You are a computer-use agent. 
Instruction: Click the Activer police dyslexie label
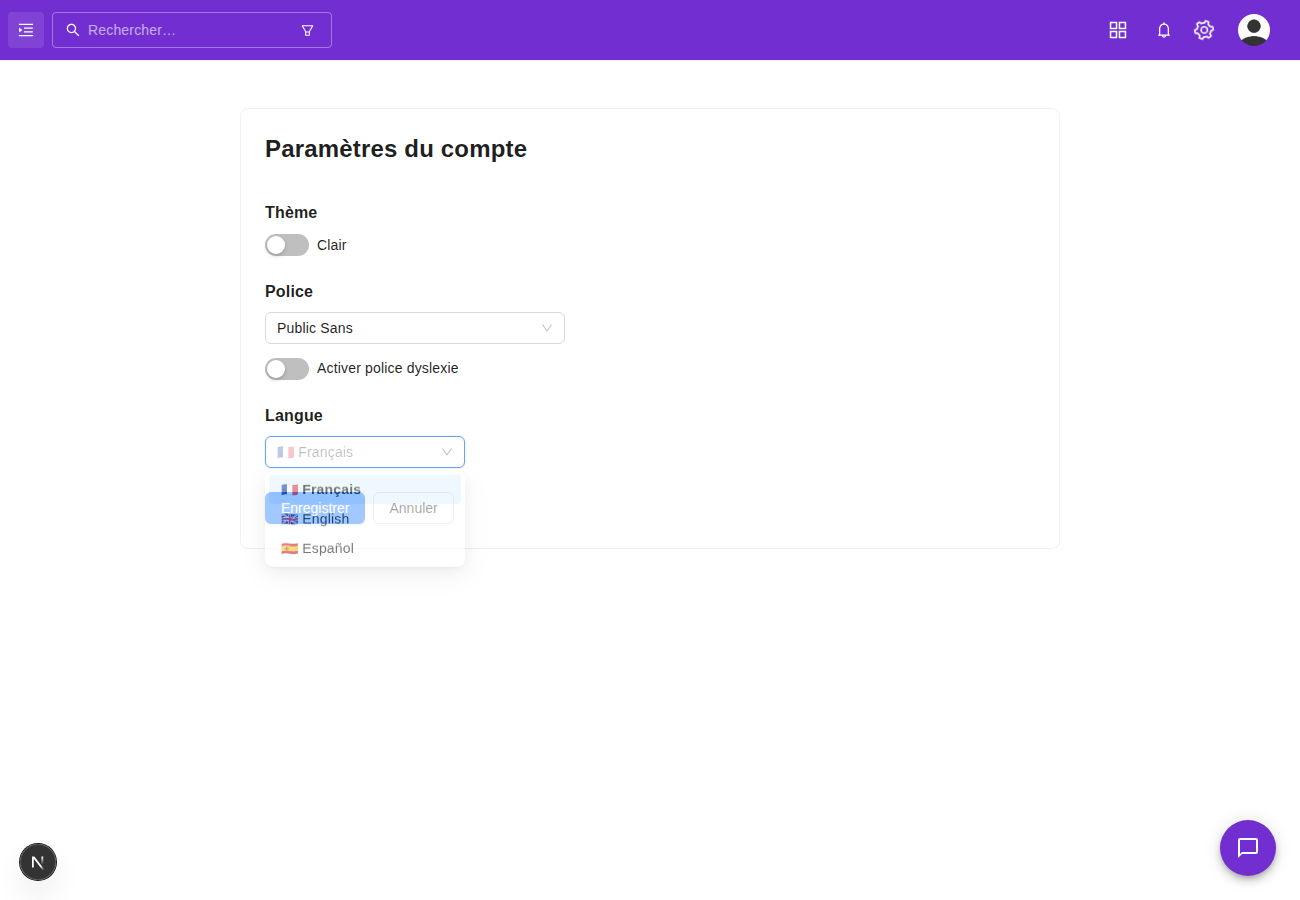(x=388, y=368)
